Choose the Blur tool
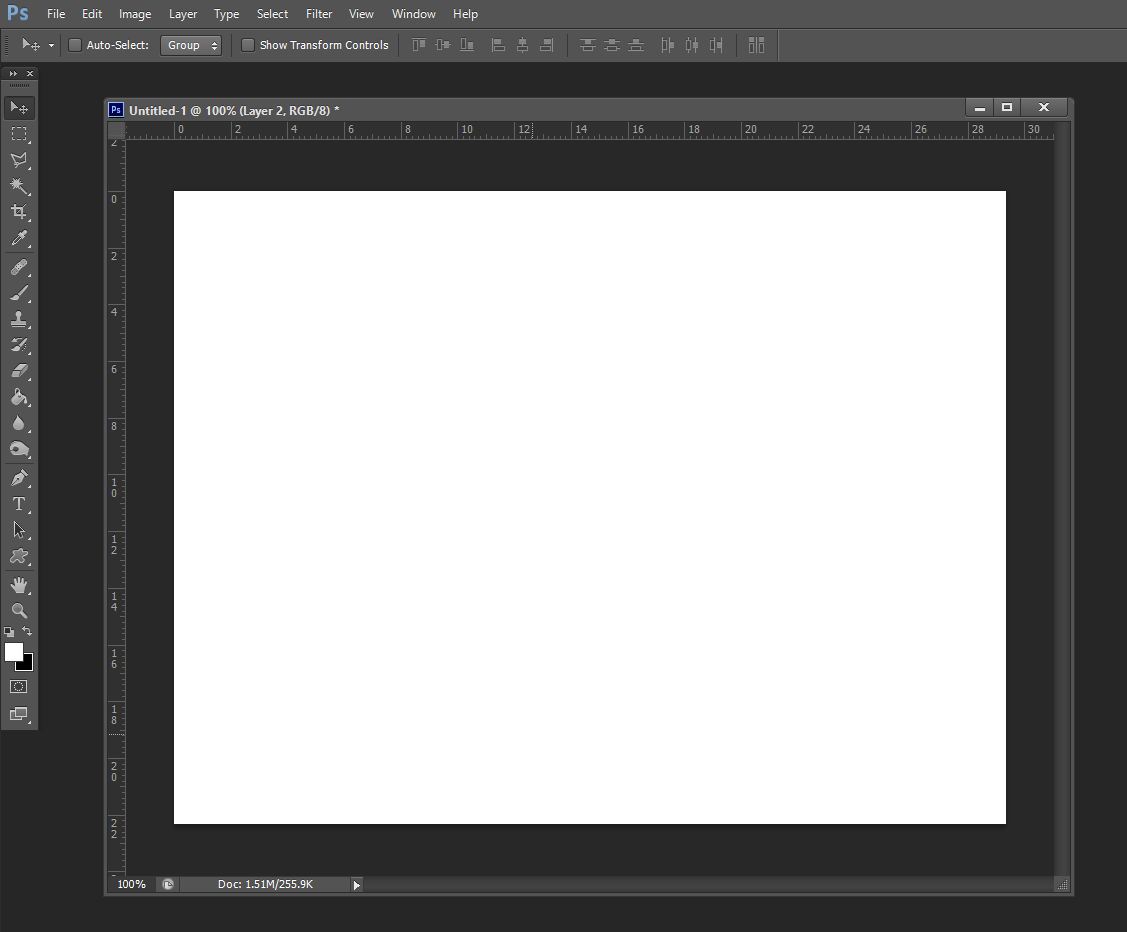 19,423
